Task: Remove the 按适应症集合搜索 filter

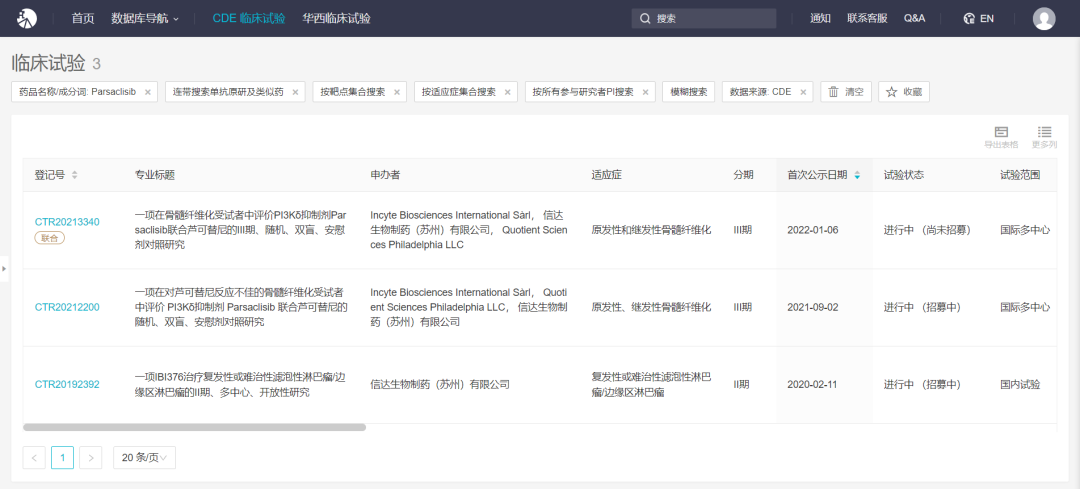Action: click(x=507, y=92)
